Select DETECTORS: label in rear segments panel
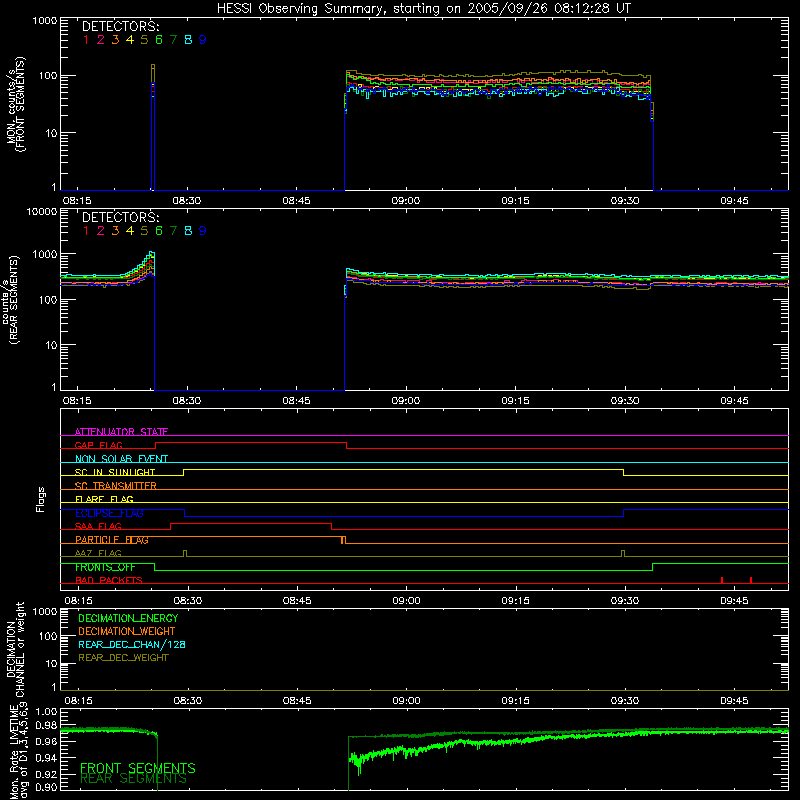Screen dimensions: 800x800 click(x=120, y=217)
